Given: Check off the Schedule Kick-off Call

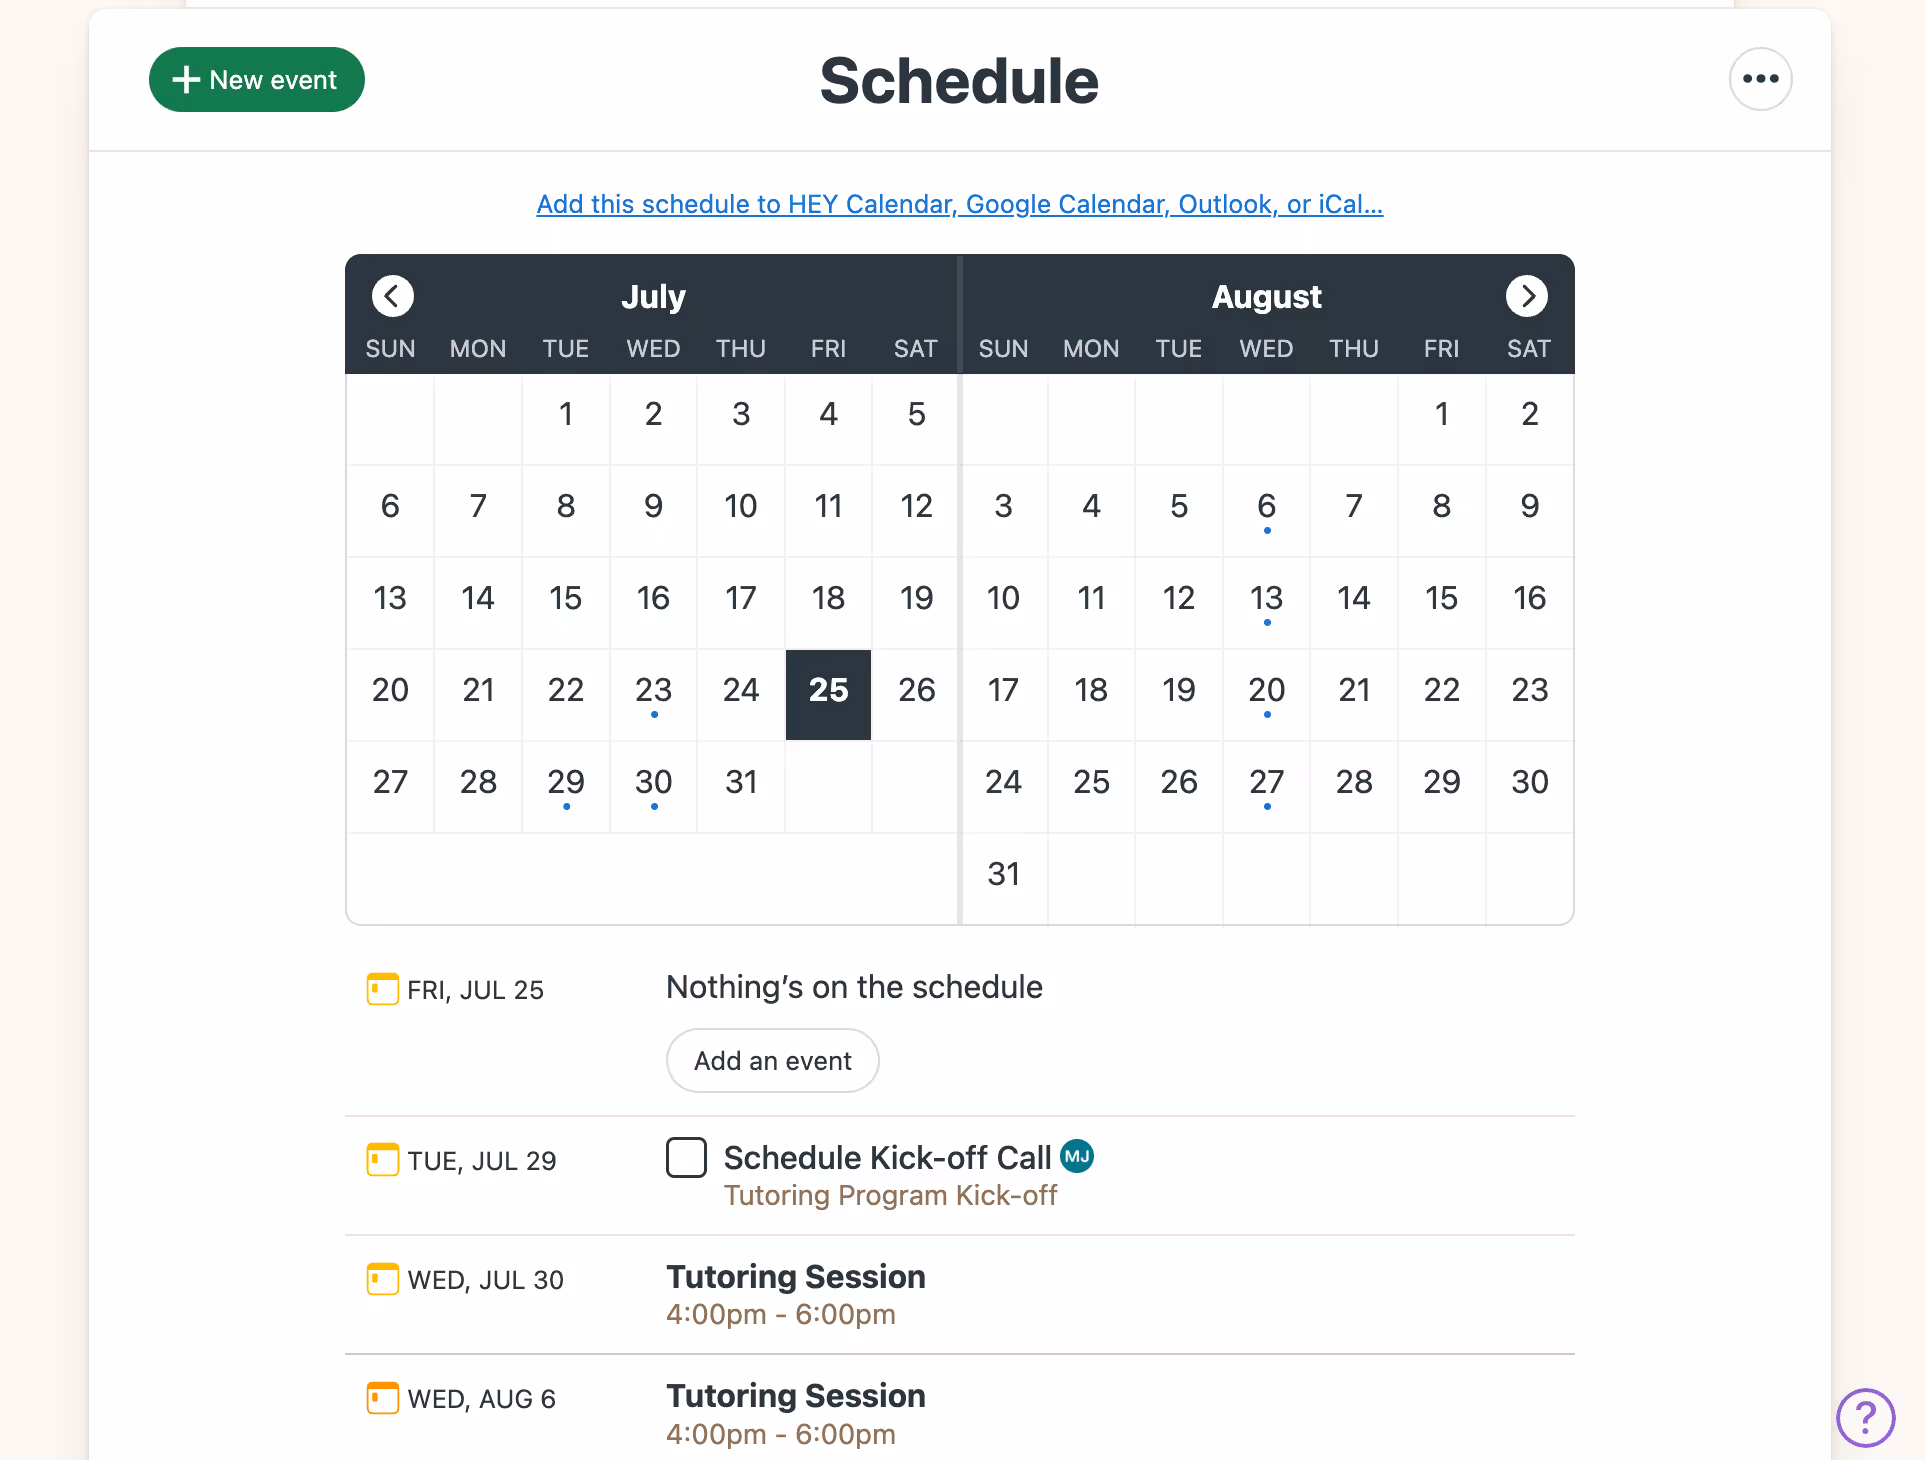Looking at the screenshot, I should tap(686, 1157).
